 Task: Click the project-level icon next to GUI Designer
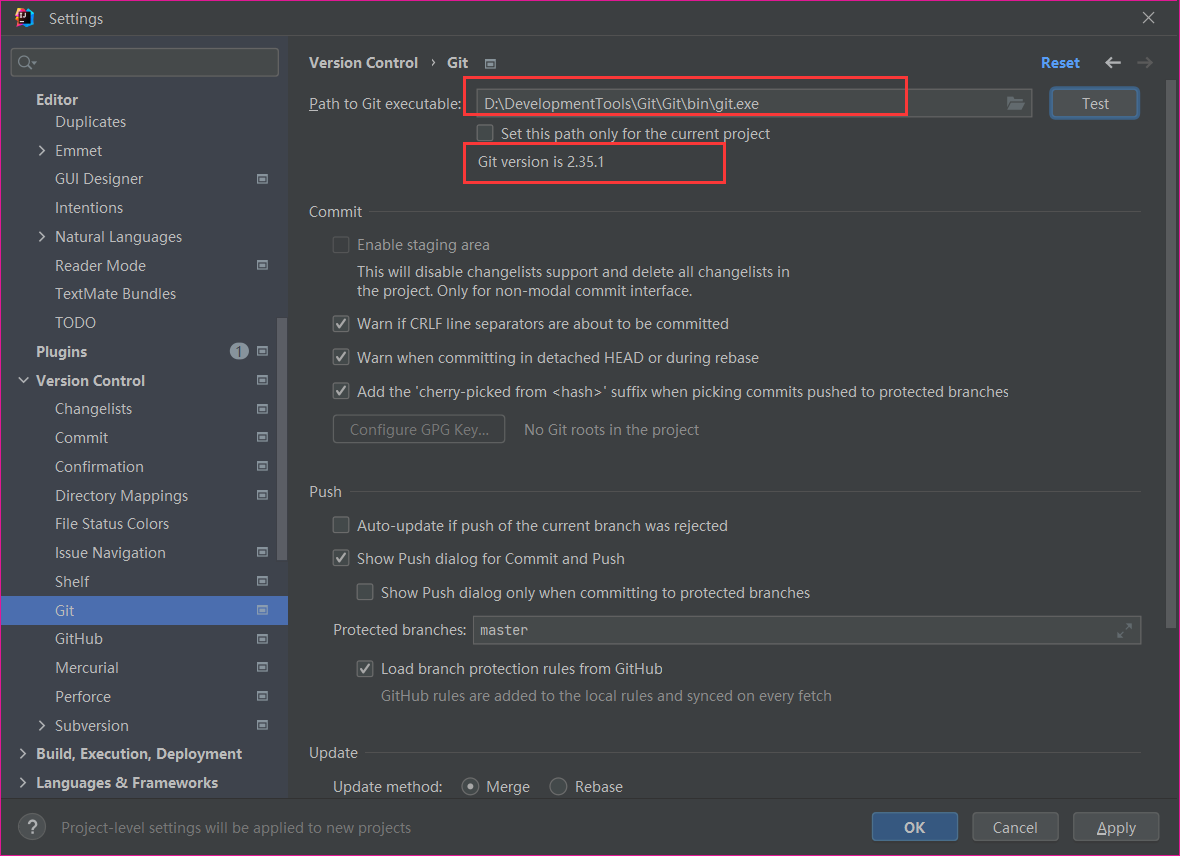point(262,179)
